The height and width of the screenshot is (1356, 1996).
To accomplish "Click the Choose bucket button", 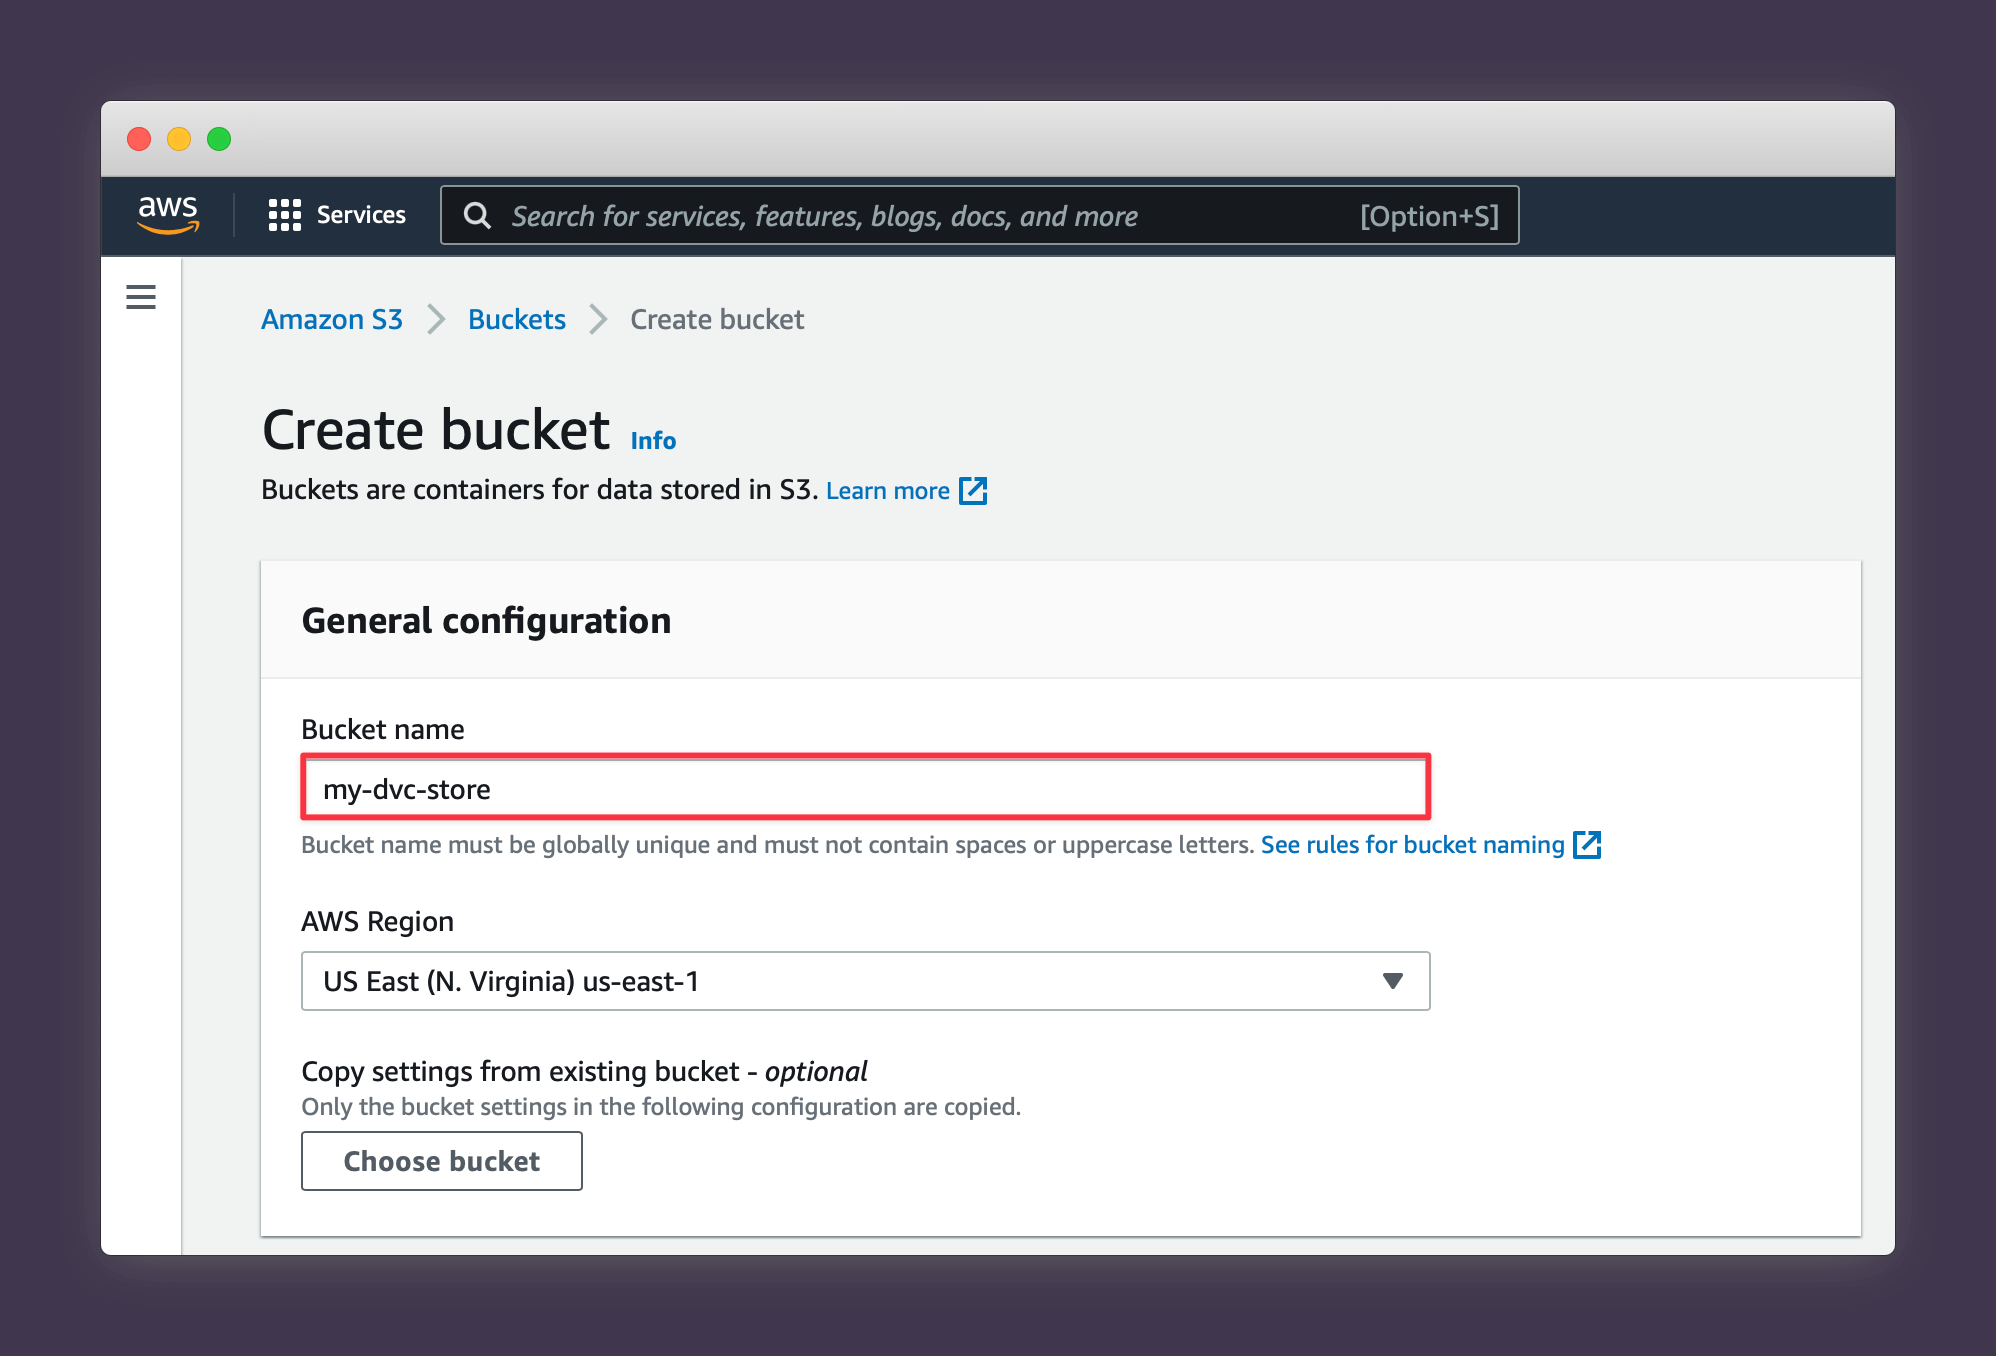I will pyautogui.click(x=442, y=1161).
